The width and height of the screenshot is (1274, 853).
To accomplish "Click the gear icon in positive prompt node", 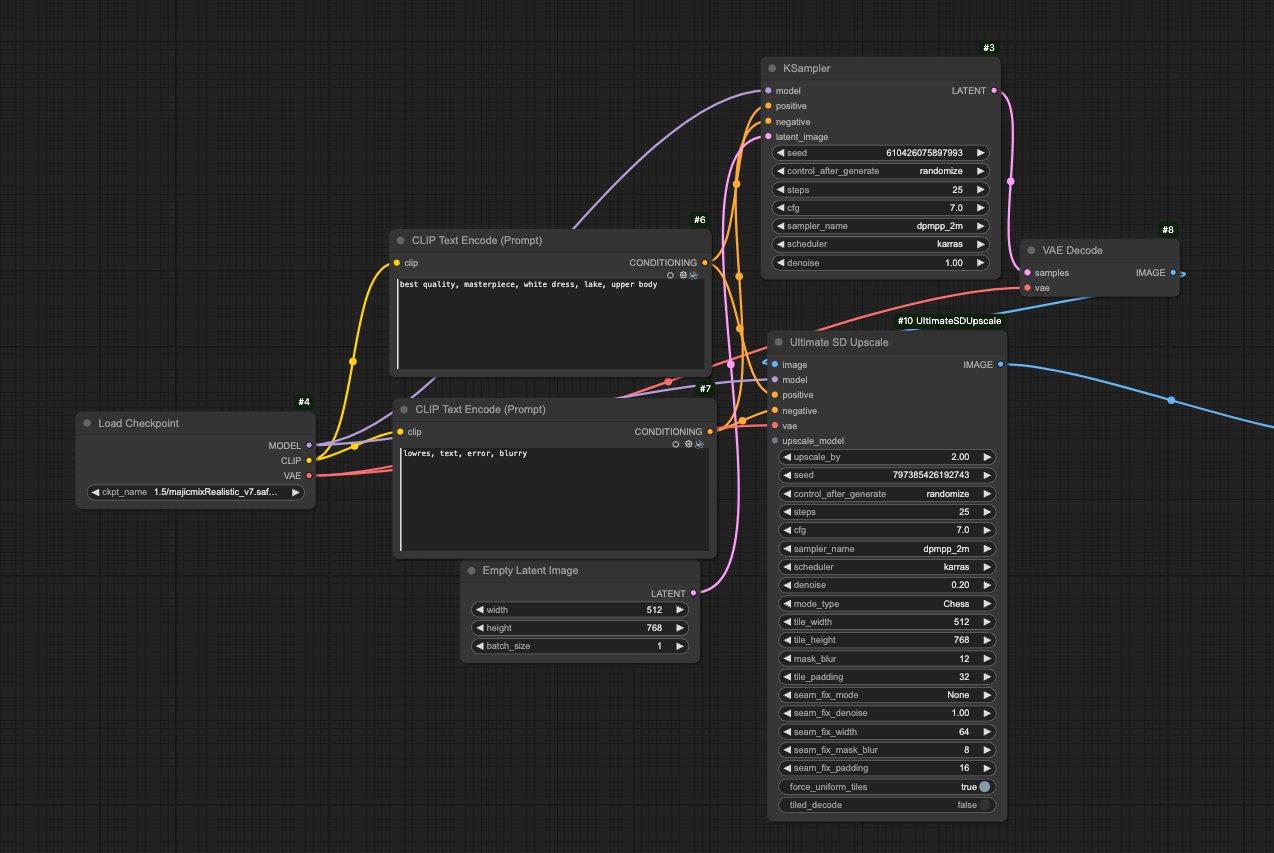I will (684, 275).
